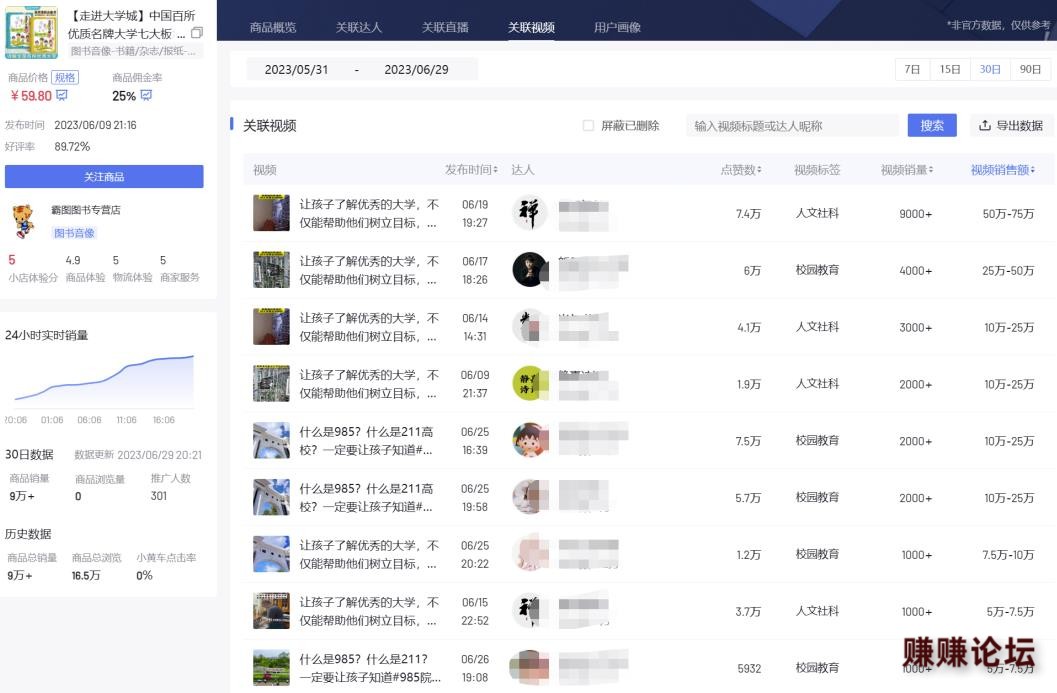The width and height of the screenshot is (1057, 693).
Task: Open thumbnail of 06/19 19:27 video
Action: [271, 213]
